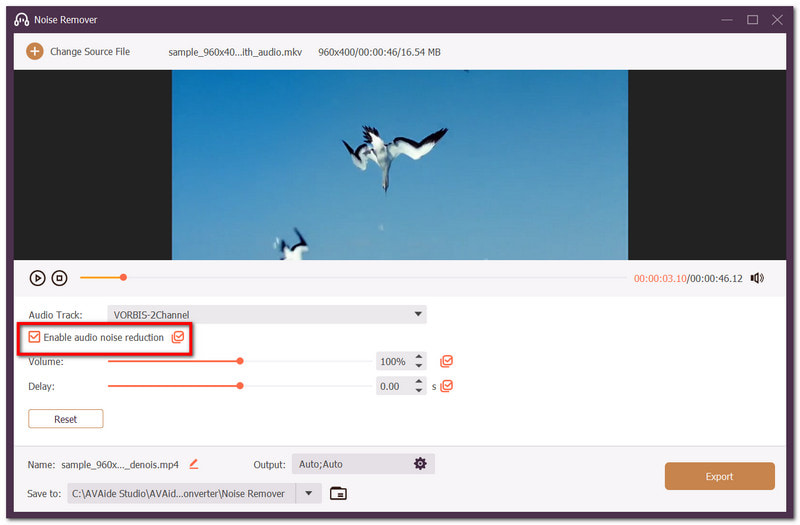
Task: Decrease delay with the down stepper arrow
Action: 419,391
